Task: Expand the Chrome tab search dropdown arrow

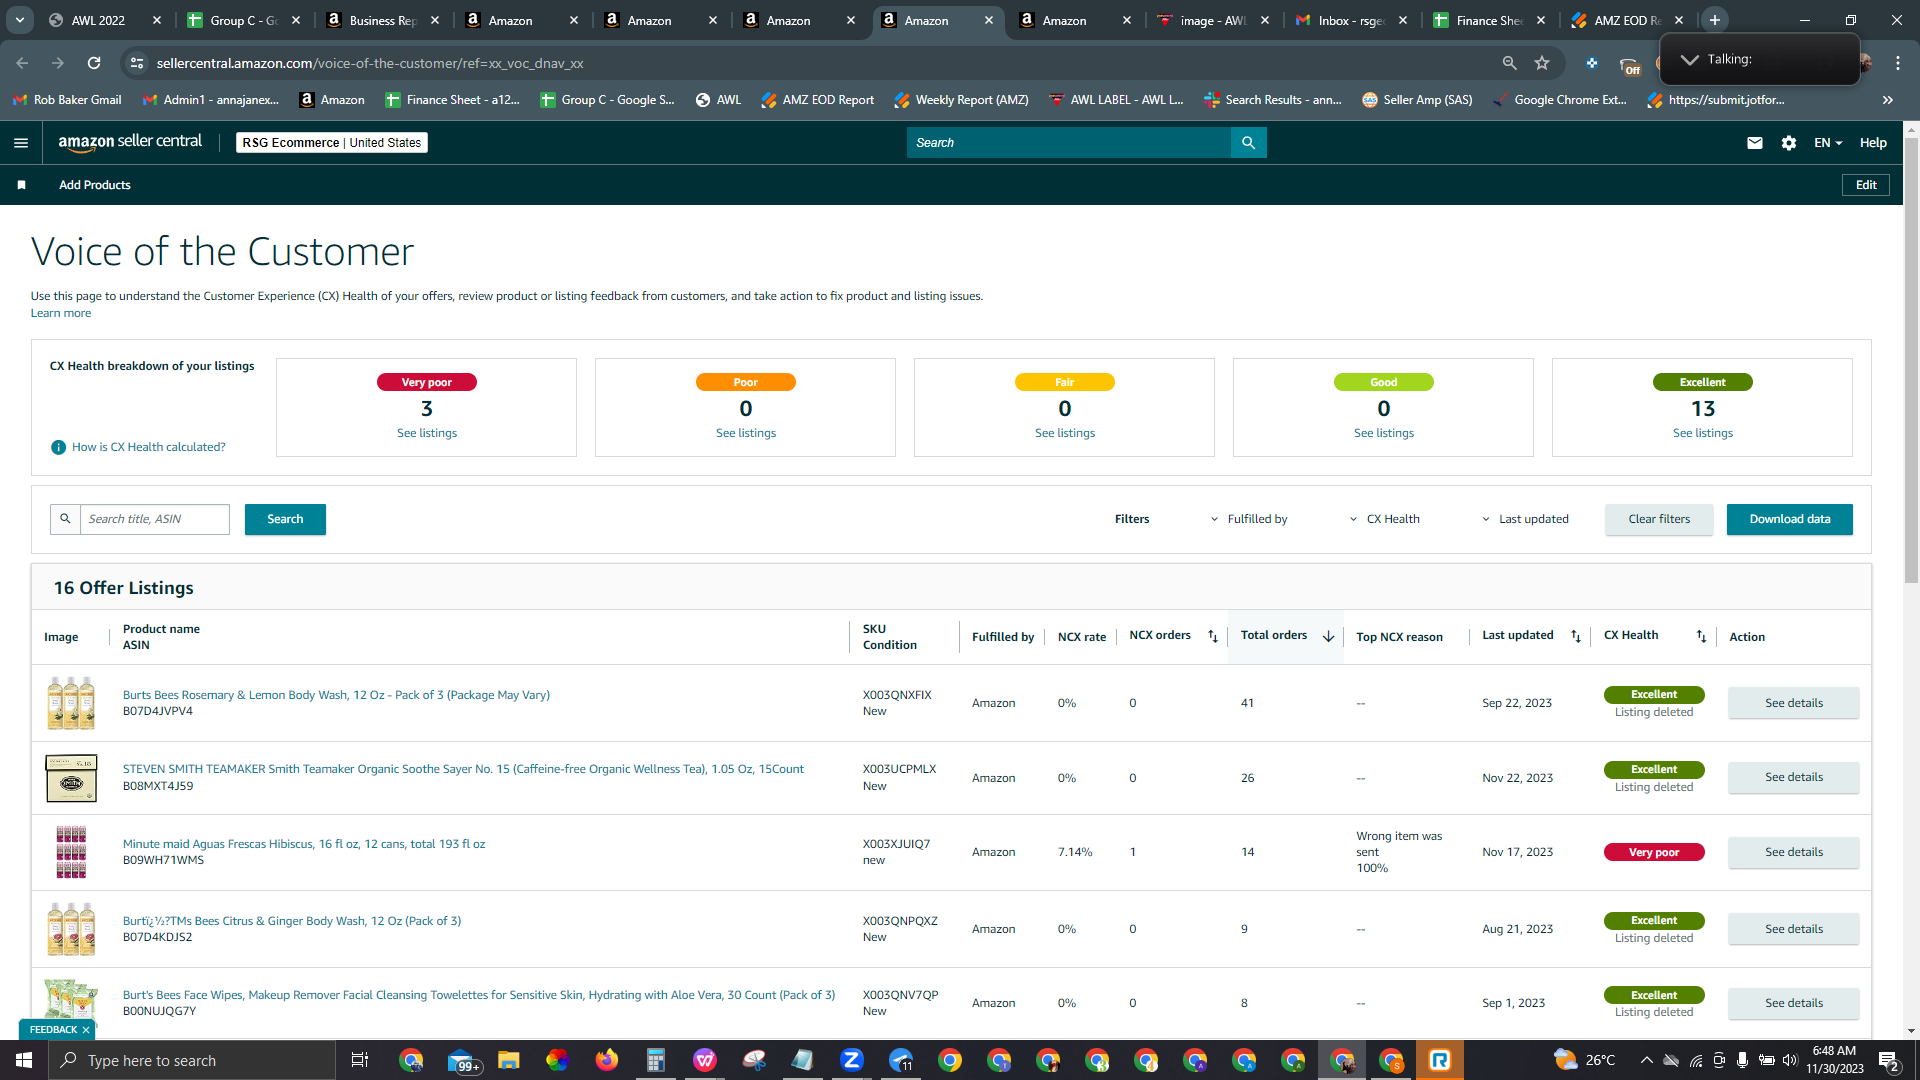Action: click(20, 20)
